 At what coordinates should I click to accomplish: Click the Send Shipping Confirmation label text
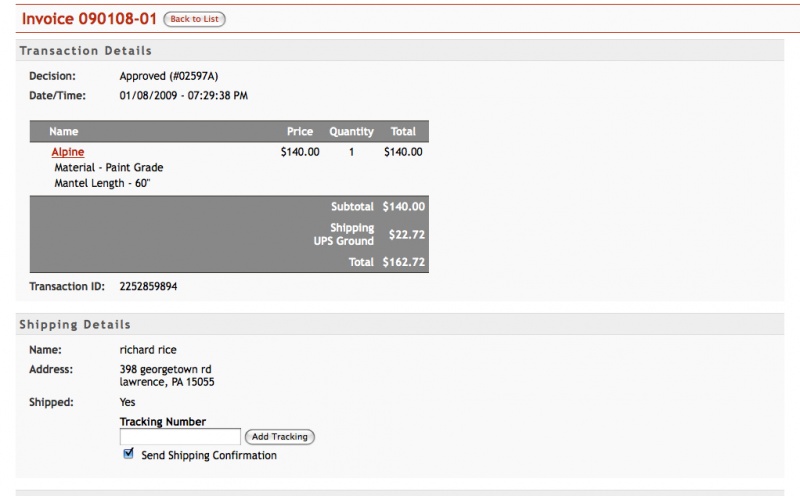click(x=209, y=455)
